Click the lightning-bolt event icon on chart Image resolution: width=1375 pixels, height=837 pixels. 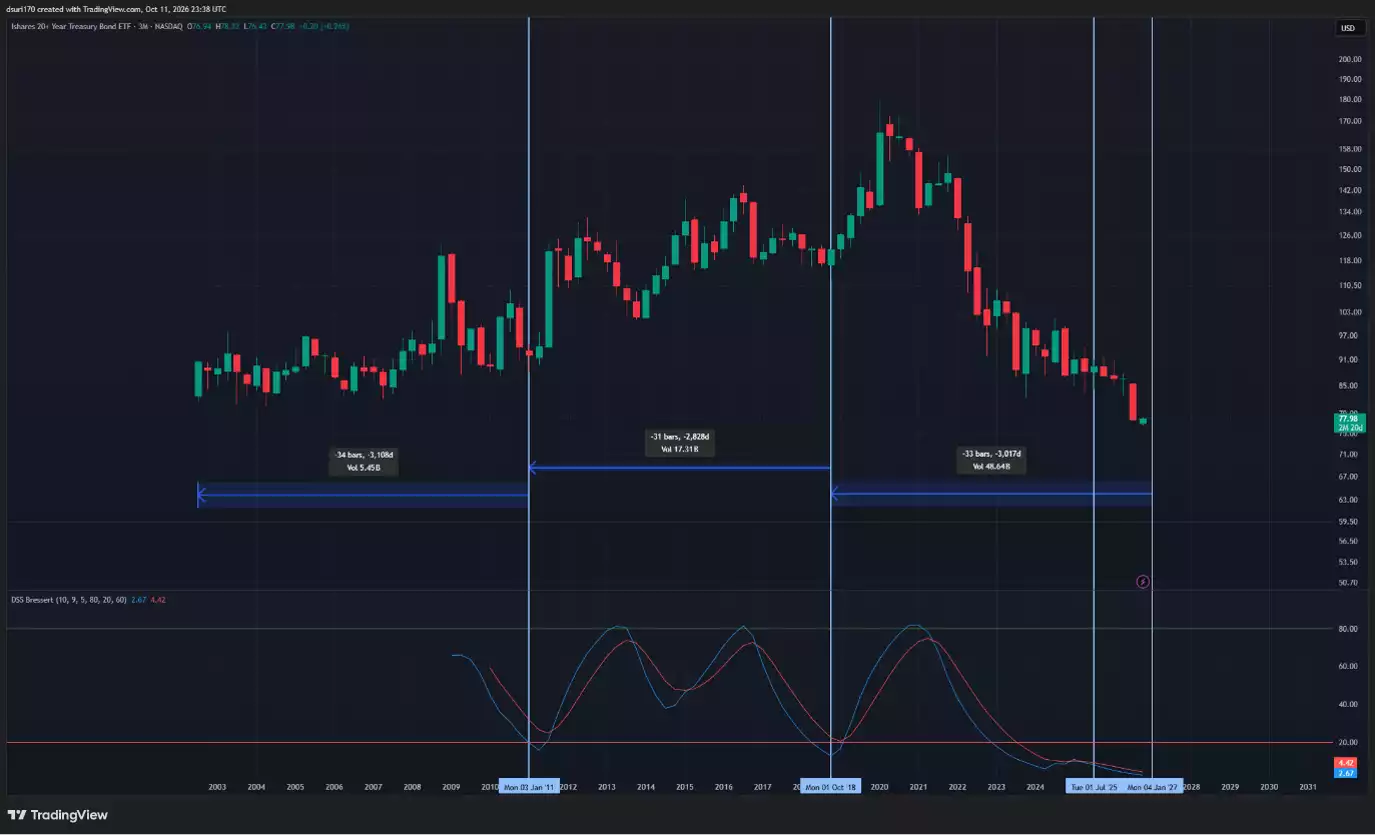click(x=1144, y=581)
